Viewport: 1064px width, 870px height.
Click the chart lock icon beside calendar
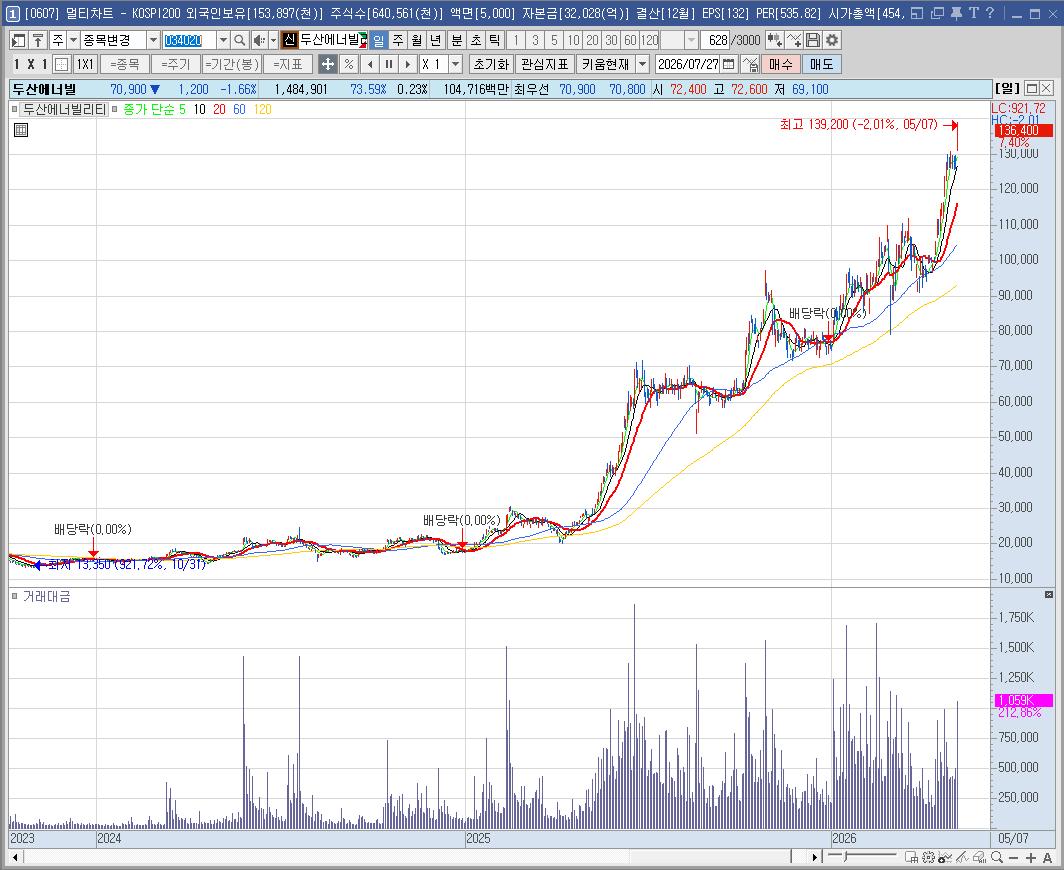[x=750, y=64]
